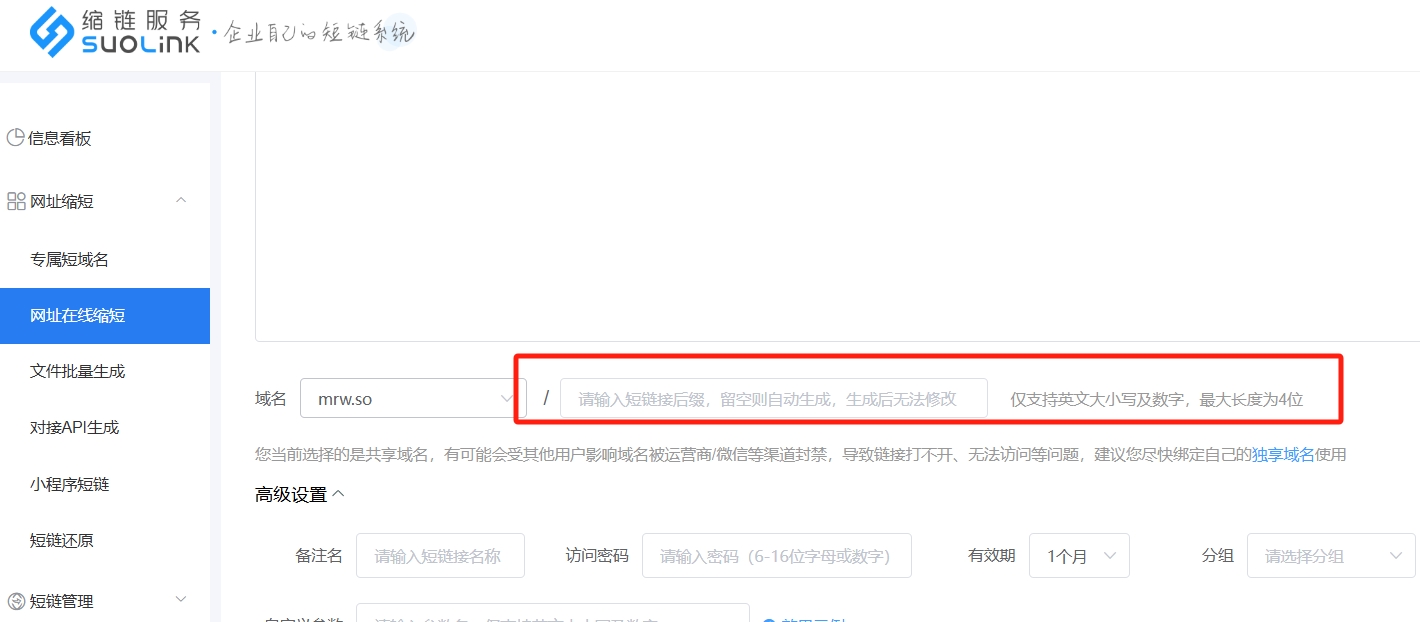
Task: Click the 网址缩短 grid icon
Action: pos(16,201)
